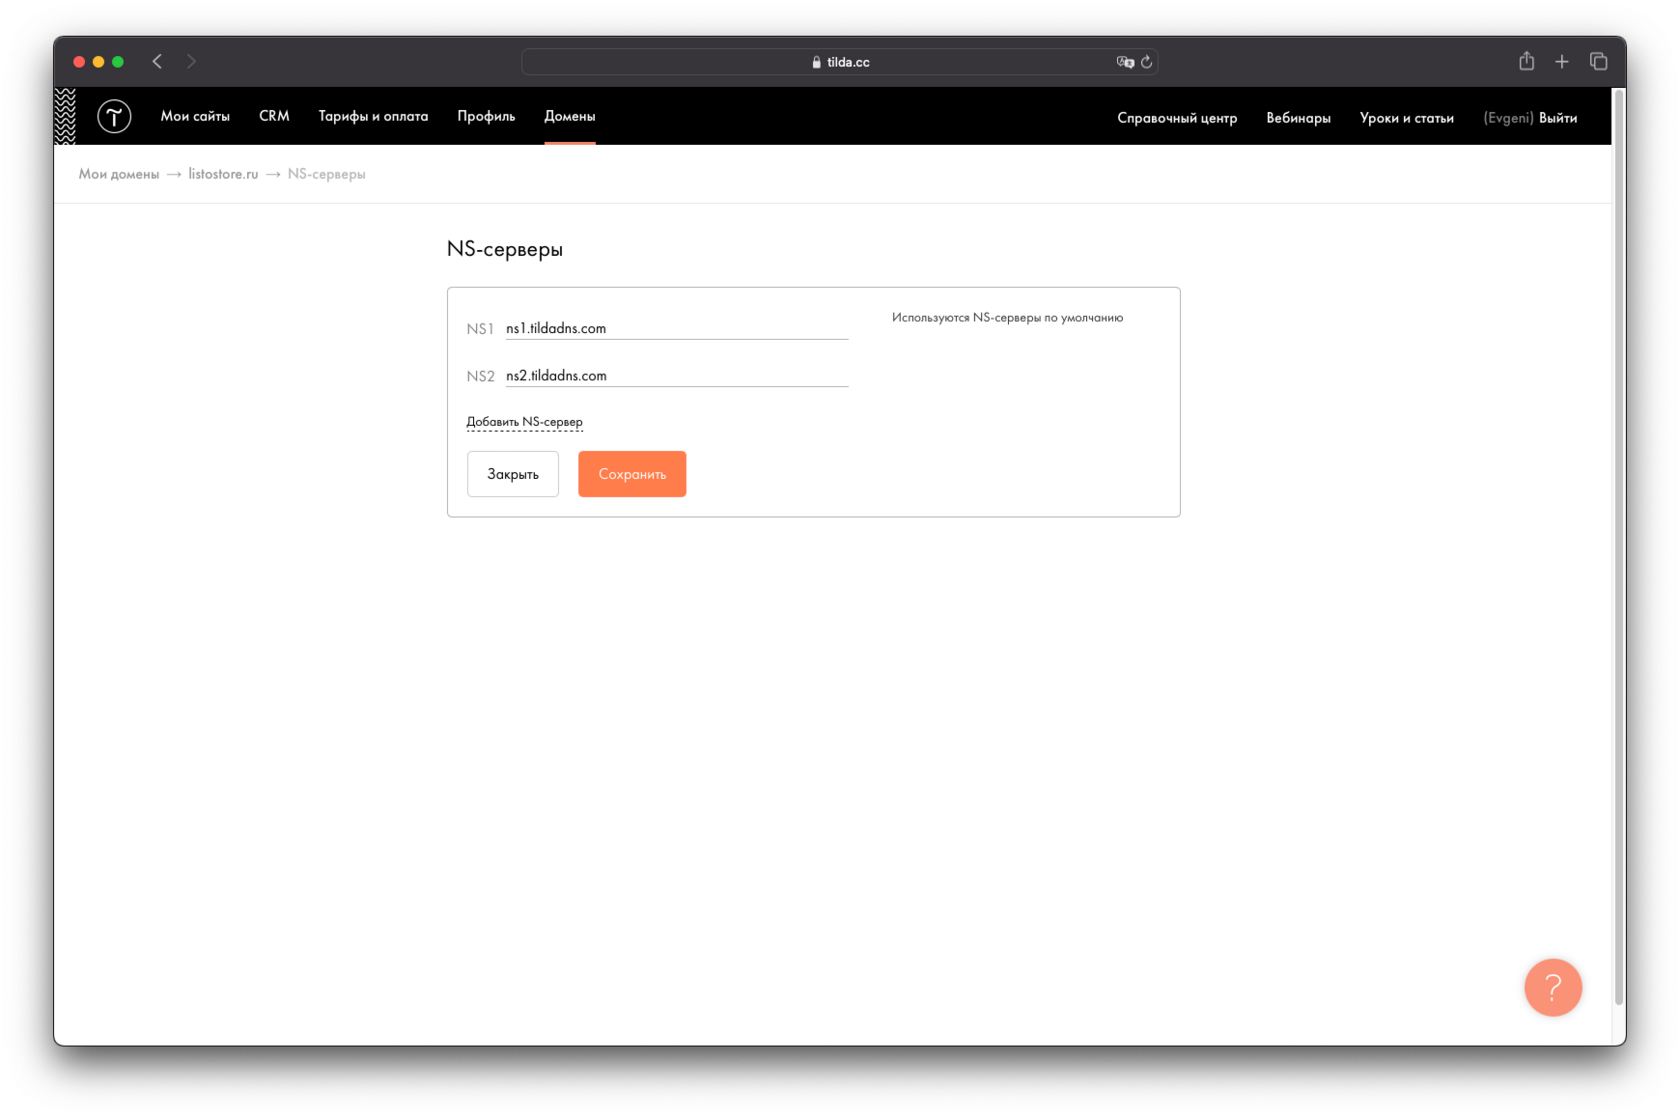The image size is (1680, 1117).
Task: Click listostore.ru breadcrumb link
Action: [223, 174]
